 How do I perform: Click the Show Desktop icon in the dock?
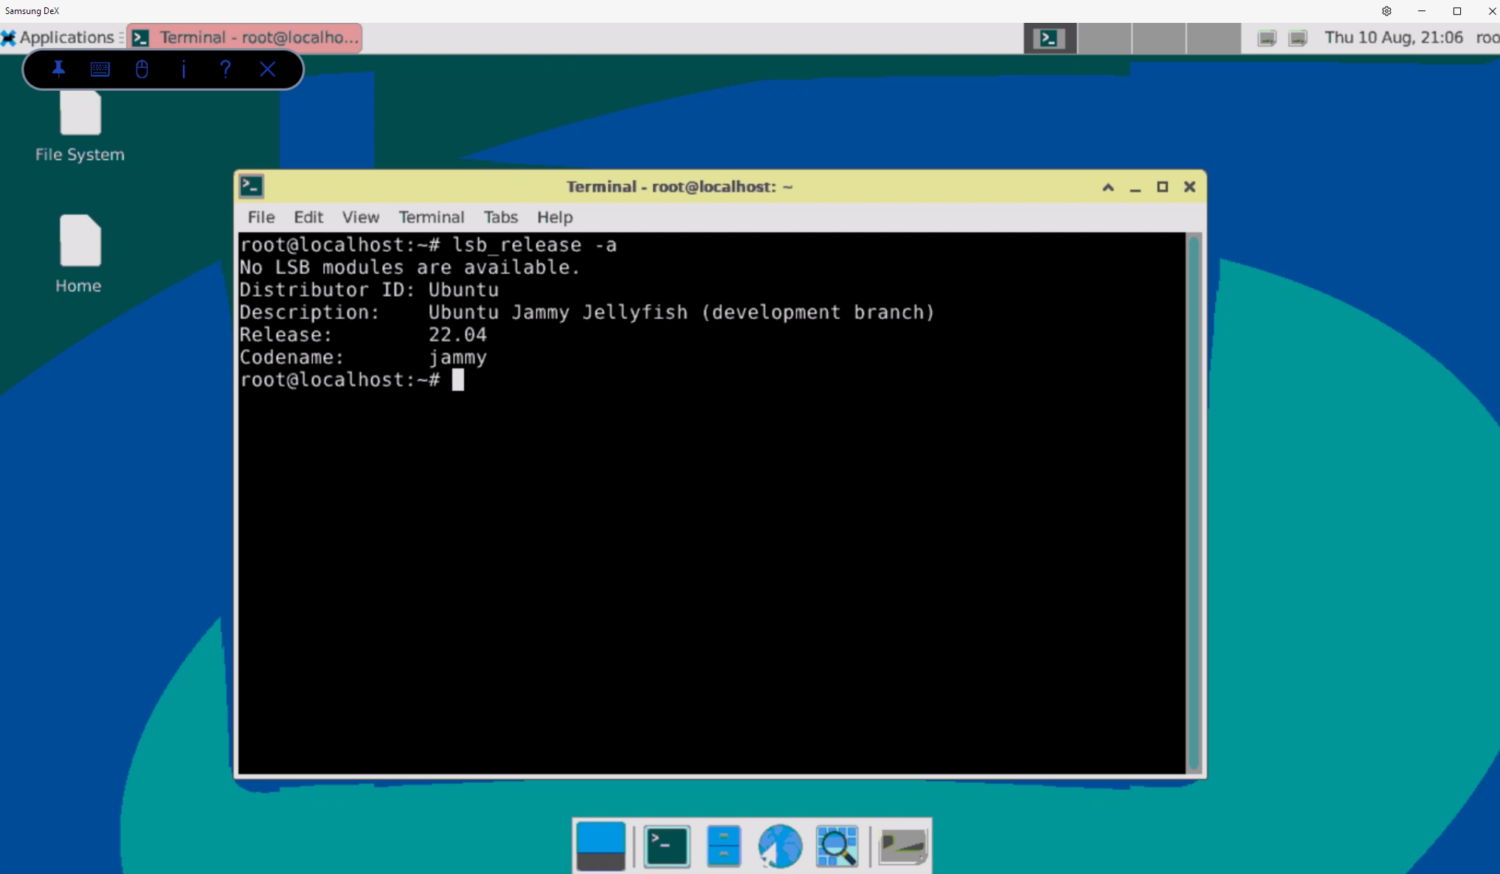click(x=601, y=846)
